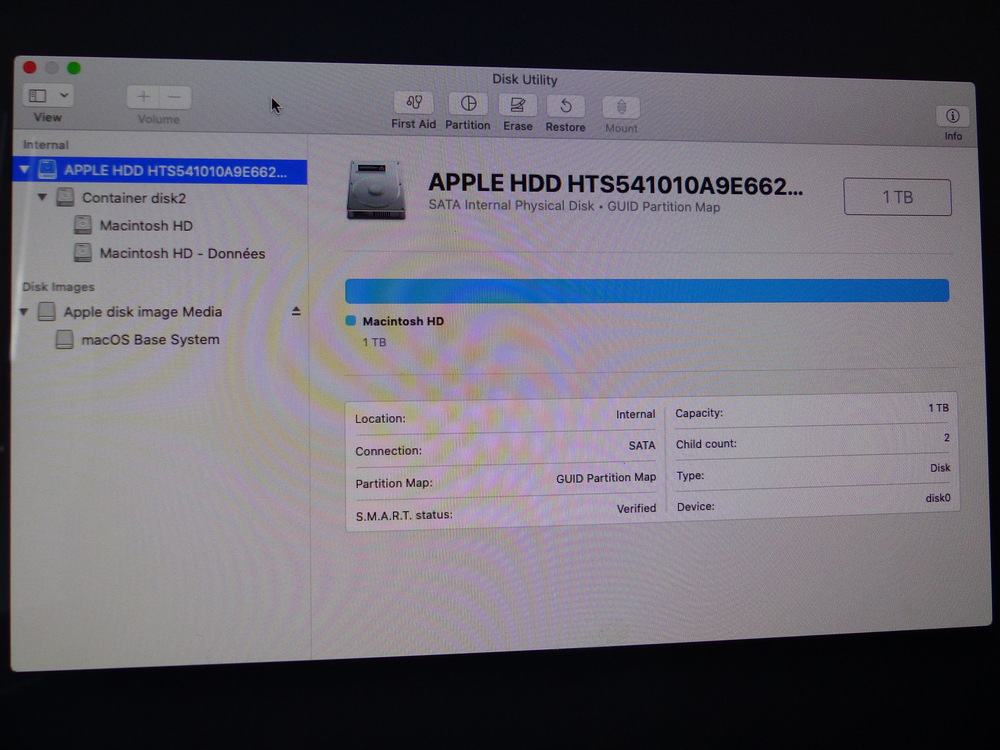Click the Disk Images sidebar header
This screenshot has height=750, width=1000.
click(x=58, y=287)
